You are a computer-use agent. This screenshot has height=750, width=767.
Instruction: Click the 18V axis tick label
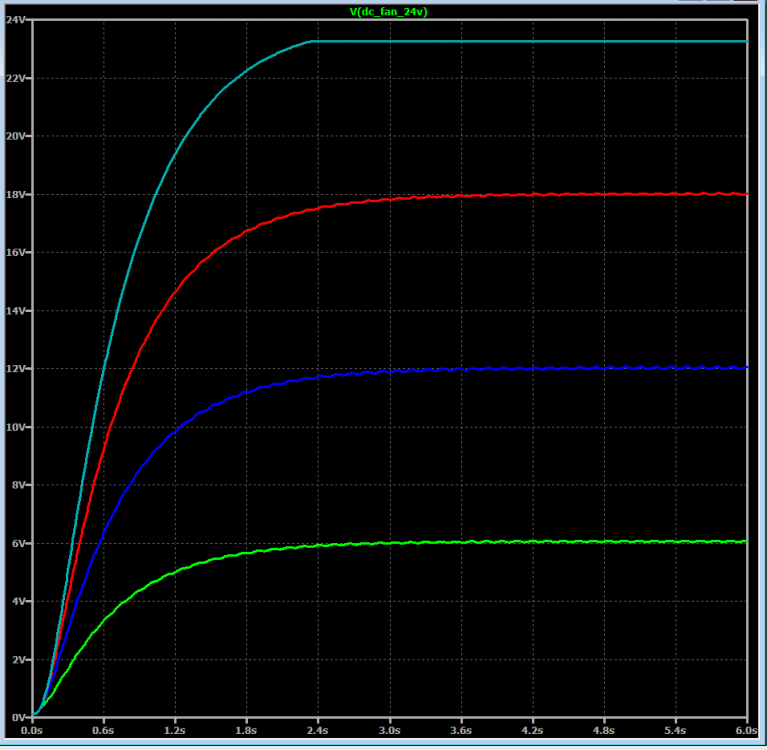(x=15, y=195)
